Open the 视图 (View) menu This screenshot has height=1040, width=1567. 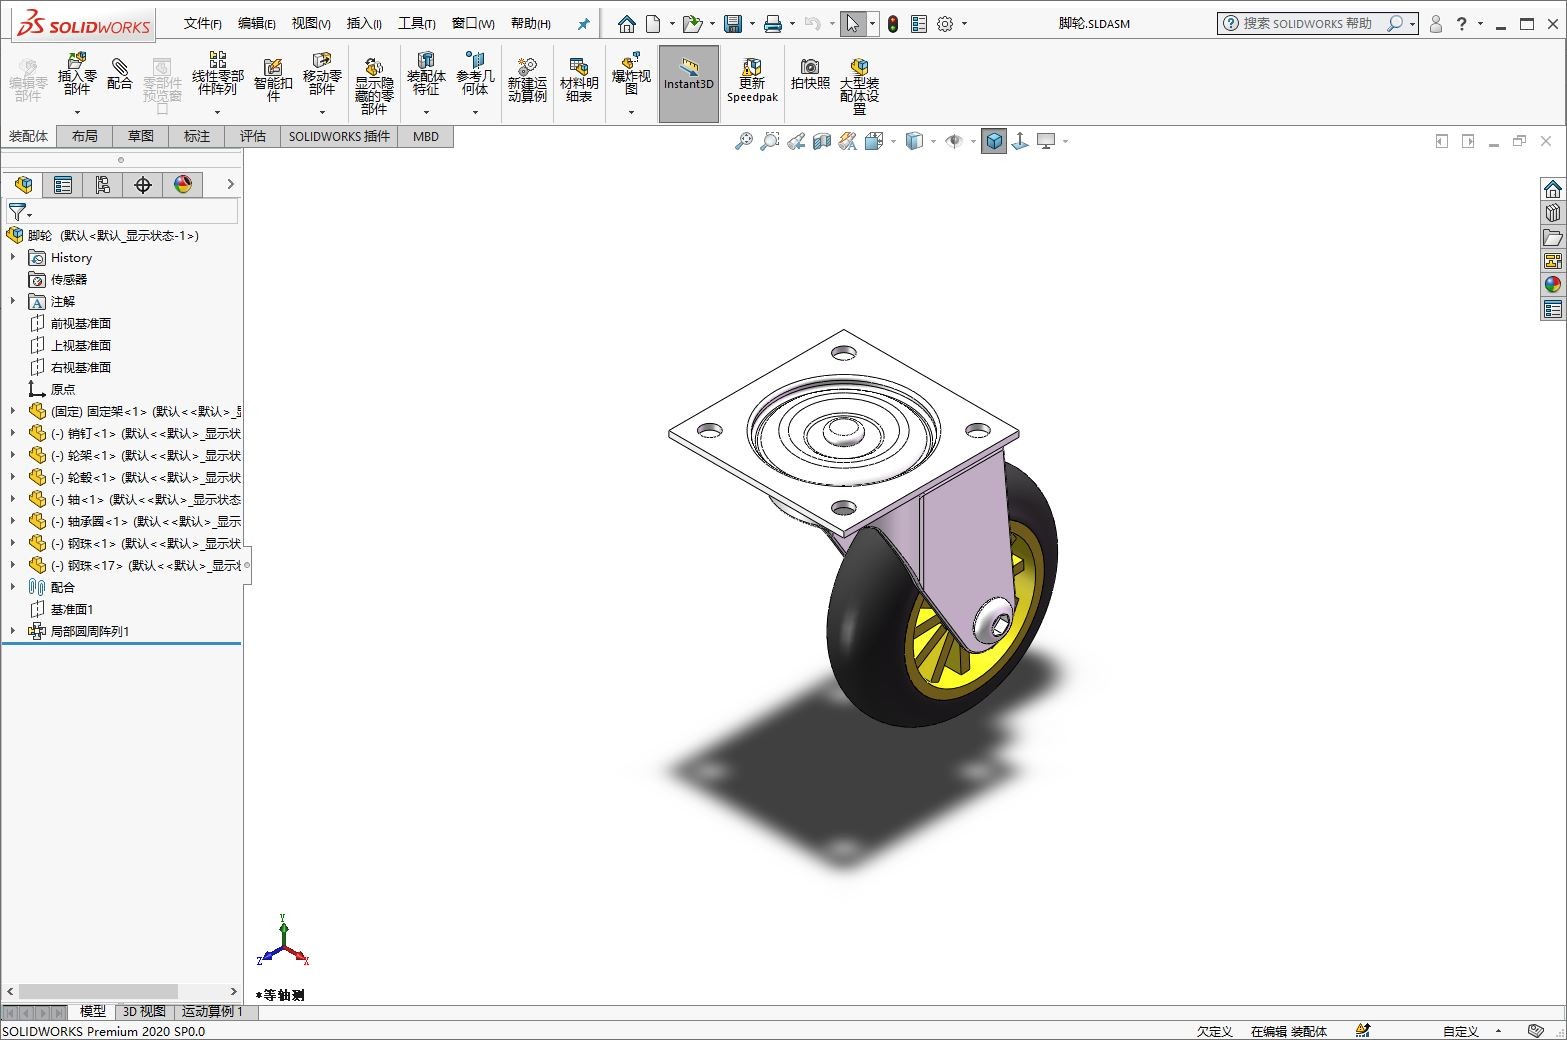311,24
